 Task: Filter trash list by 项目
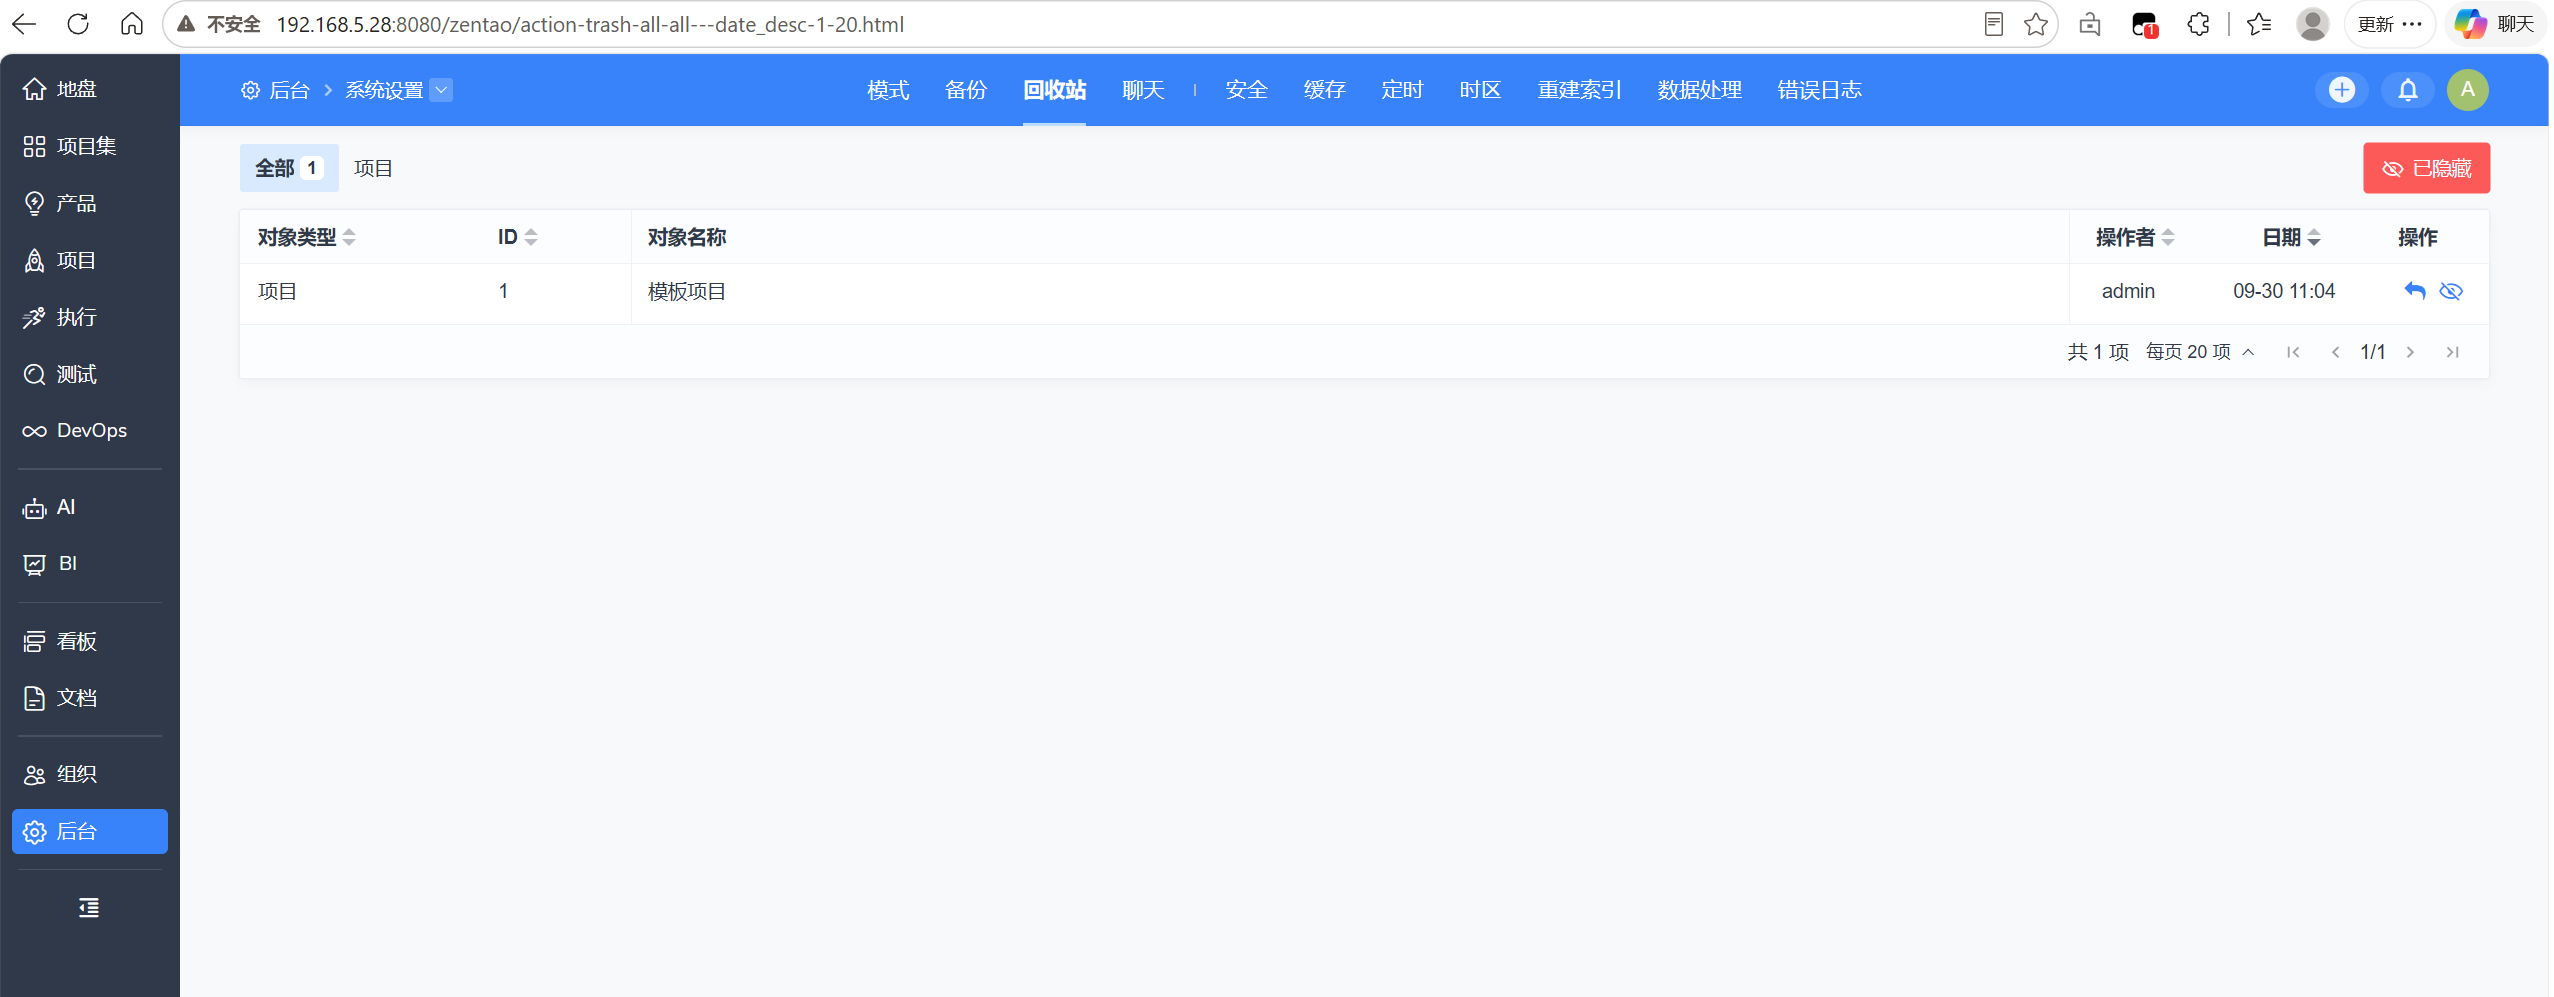pyautogui.click(x=373, y=168)
